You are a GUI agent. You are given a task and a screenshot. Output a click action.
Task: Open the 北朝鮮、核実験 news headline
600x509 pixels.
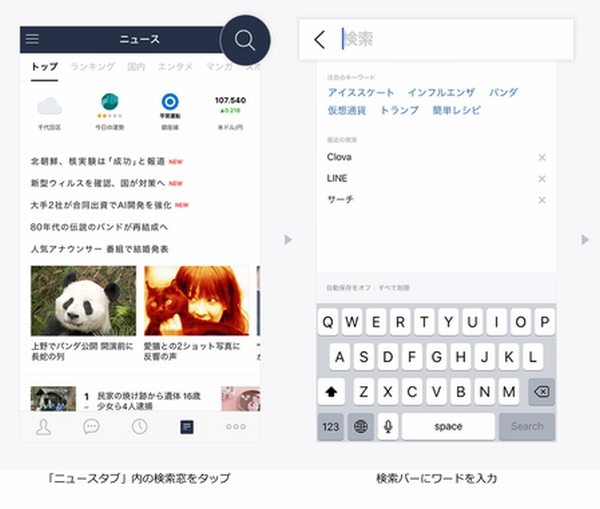(97, 160)
